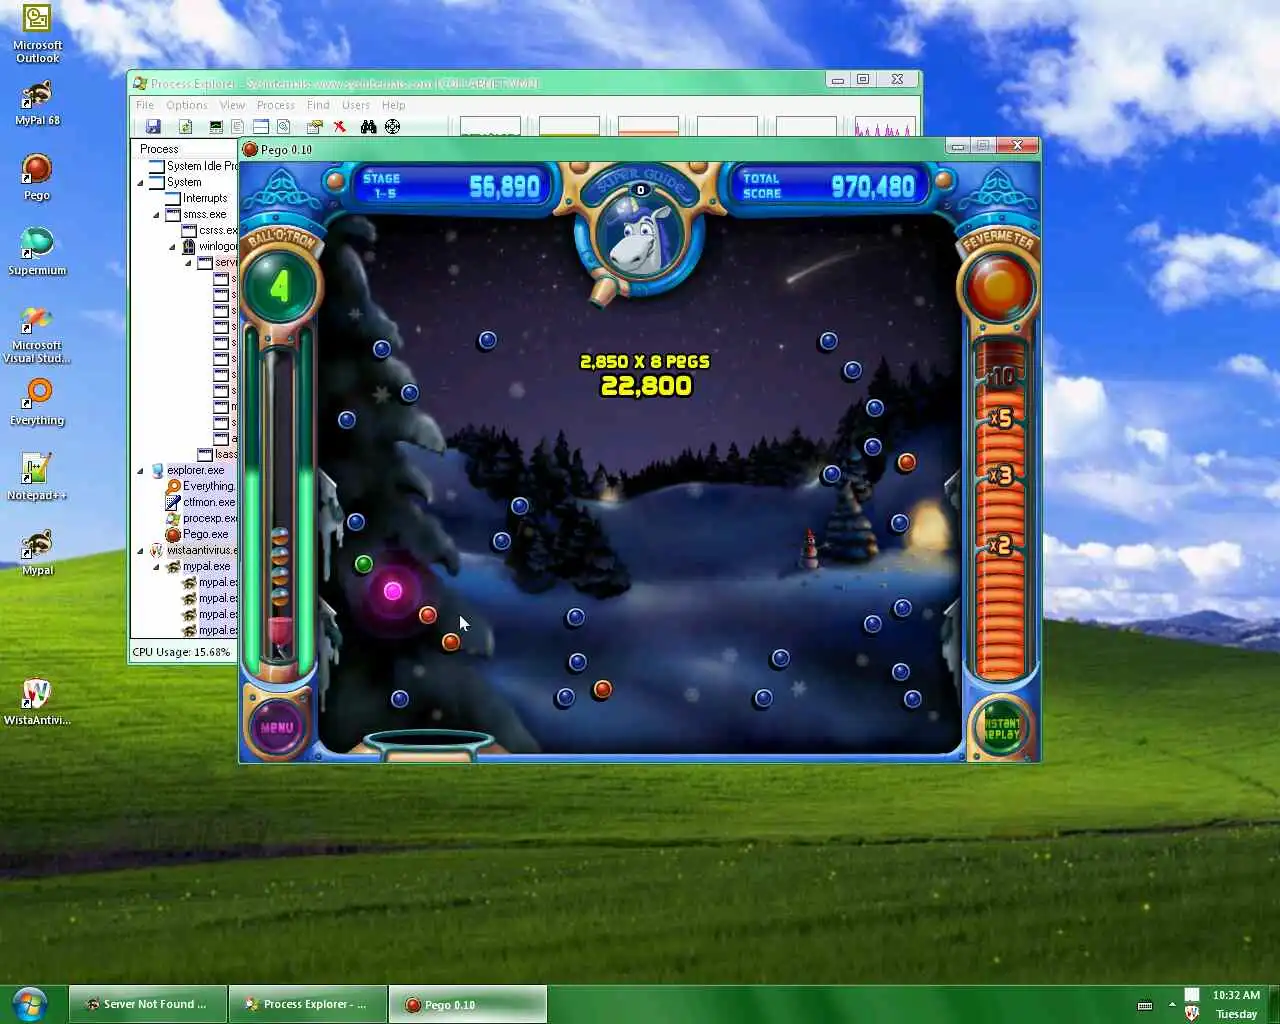
Task: Open System Information via the toolbar graph icon
Action: pyautogui.click(x=215, y=127)
